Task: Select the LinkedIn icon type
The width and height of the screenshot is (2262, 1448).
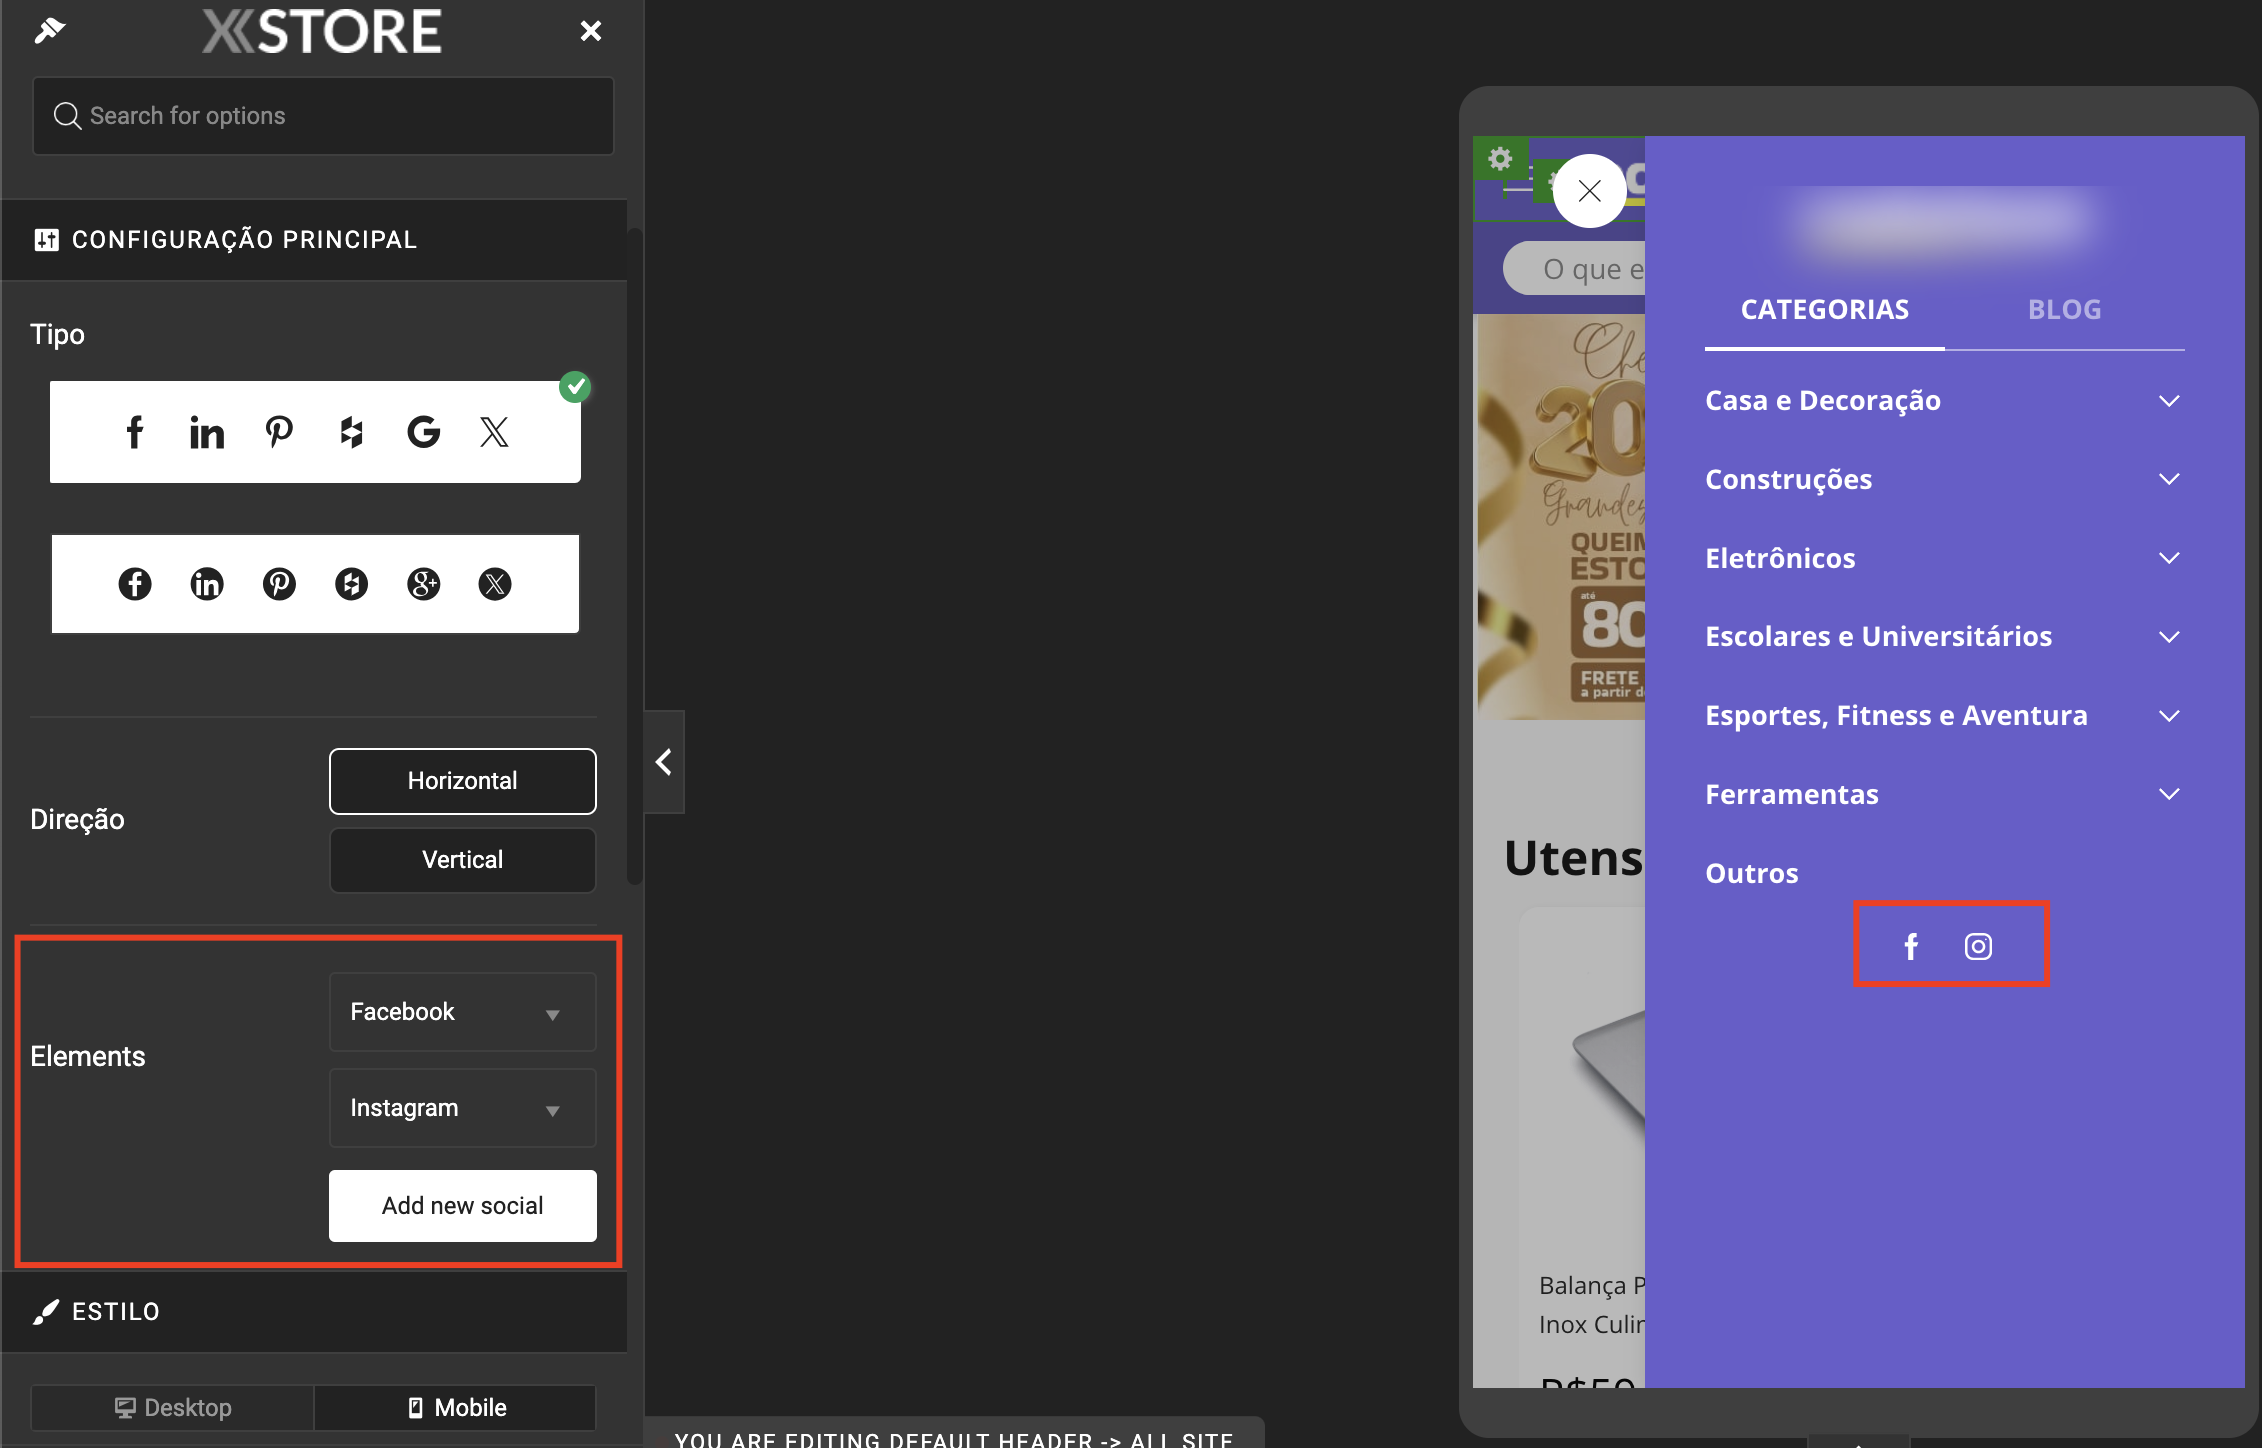Action: (206, 432)
